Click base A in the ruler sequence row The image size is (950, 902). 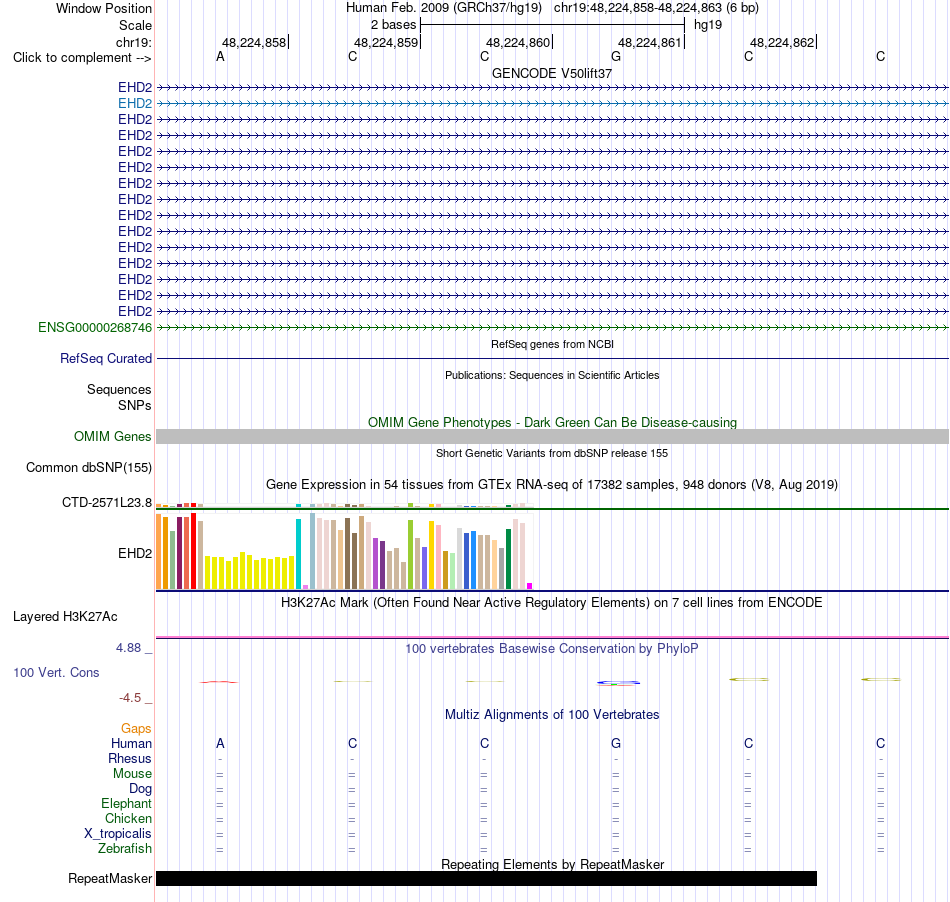pos(221,56)
